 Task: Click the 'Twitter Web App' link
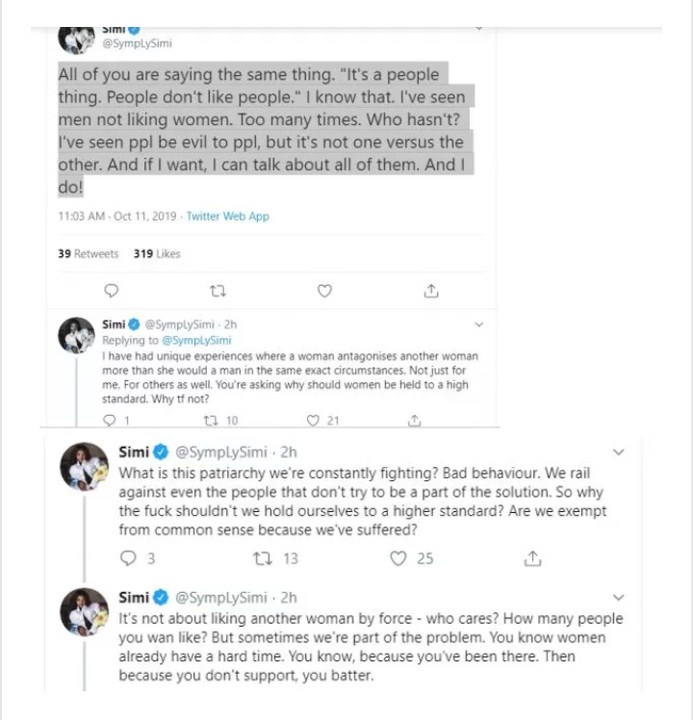228,216
